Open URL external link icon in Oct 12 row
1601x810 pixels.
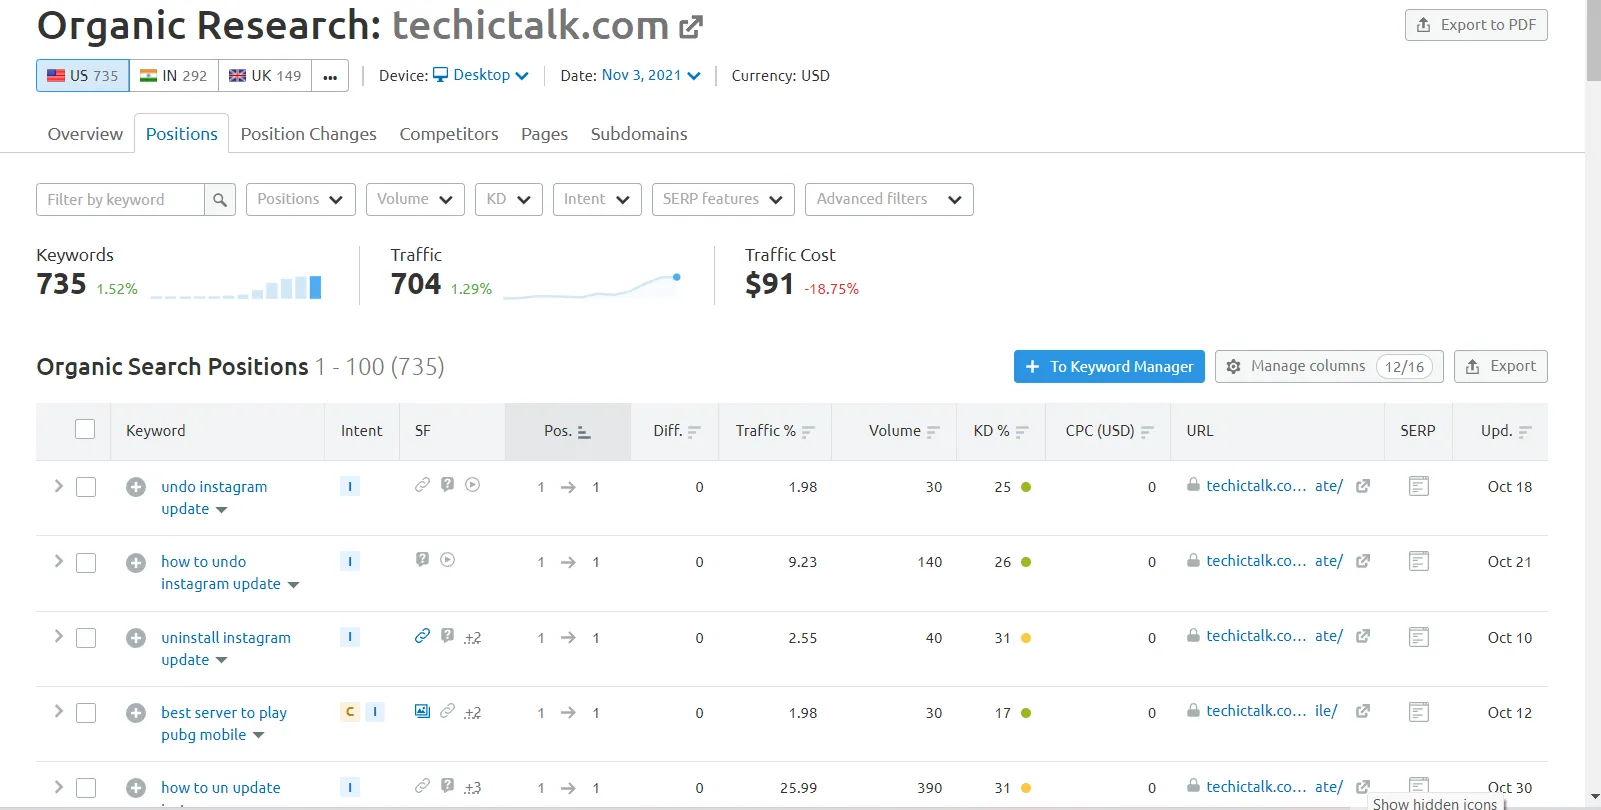(1363, 711)
